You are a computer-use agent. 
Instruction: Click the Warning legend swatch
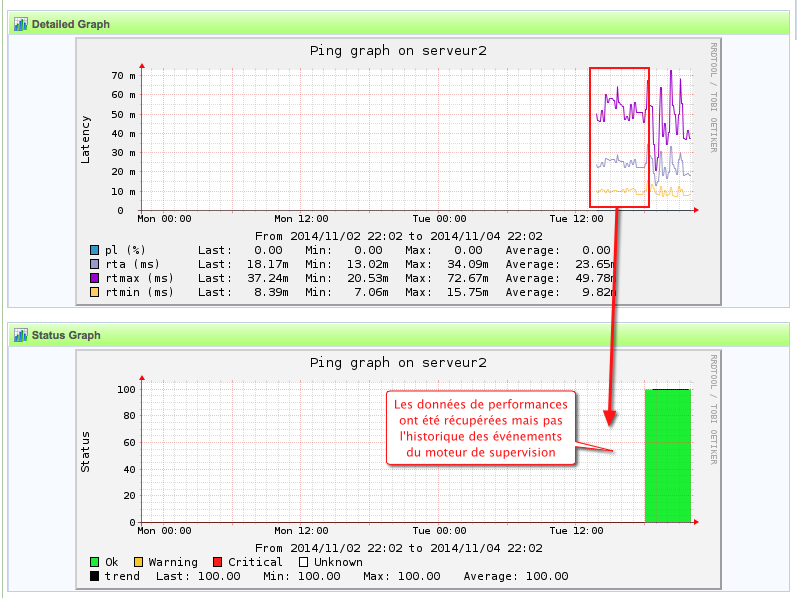tap(138, 562)
